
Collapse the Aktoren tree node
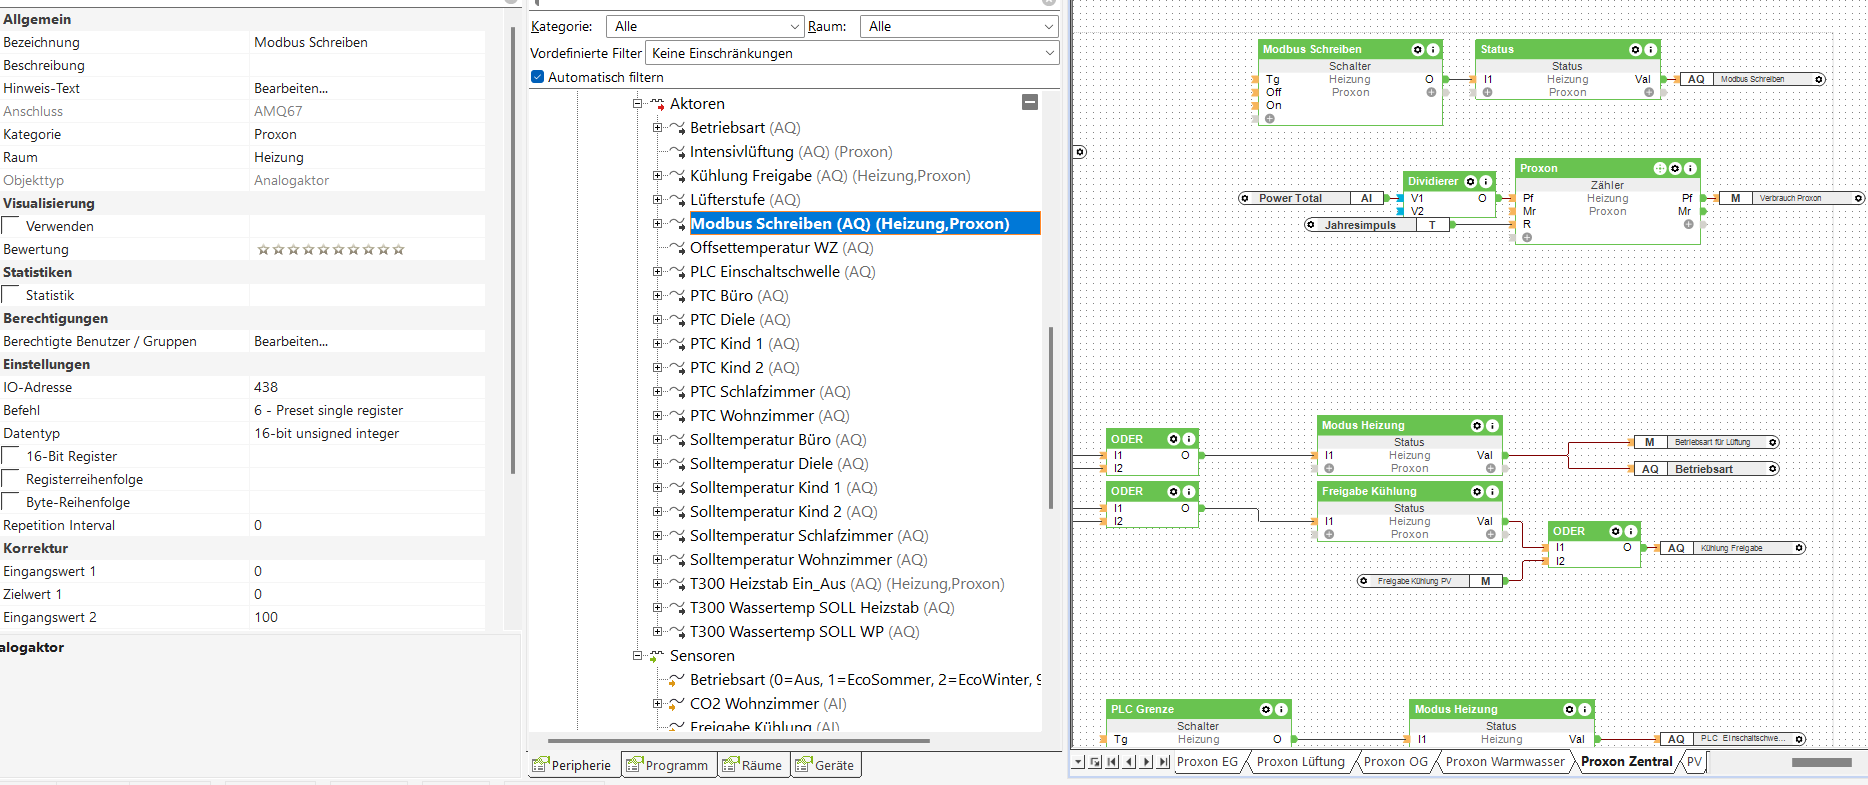(638, 104)
